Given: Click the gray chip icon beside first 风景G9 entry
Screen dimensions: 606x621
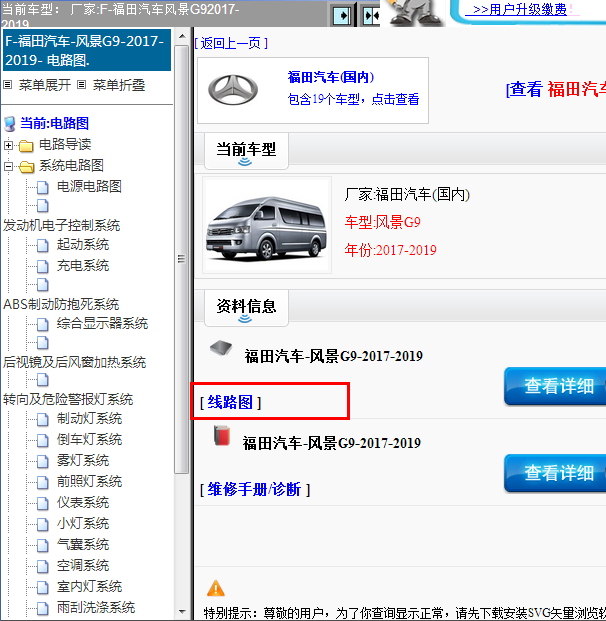Looking at the screenshot, I should 221,348.
